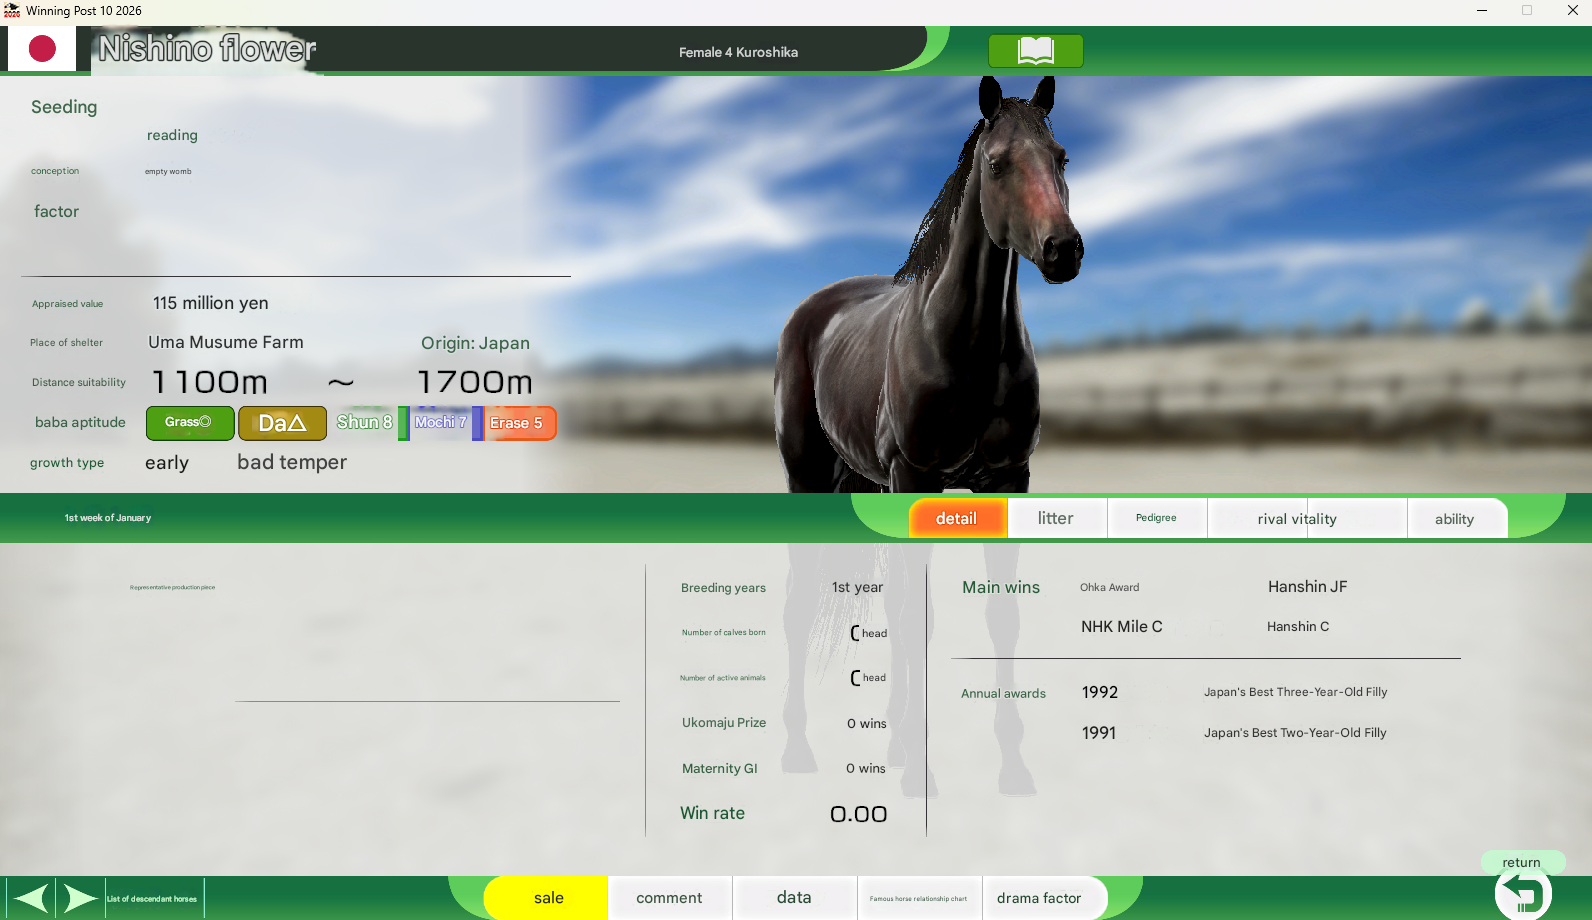1592x920 pixels.
Task: Click the 1700m maximum distance value
Action: coord(475,382)
